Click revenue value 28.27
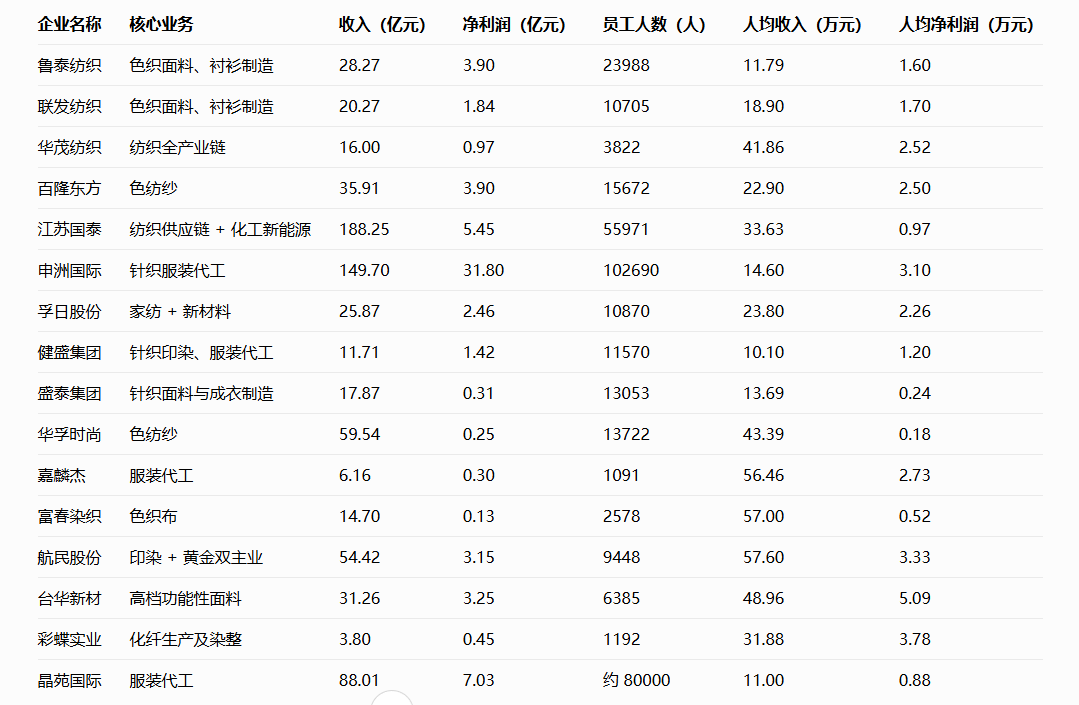The image size is (1079, 705). [359, 65]
